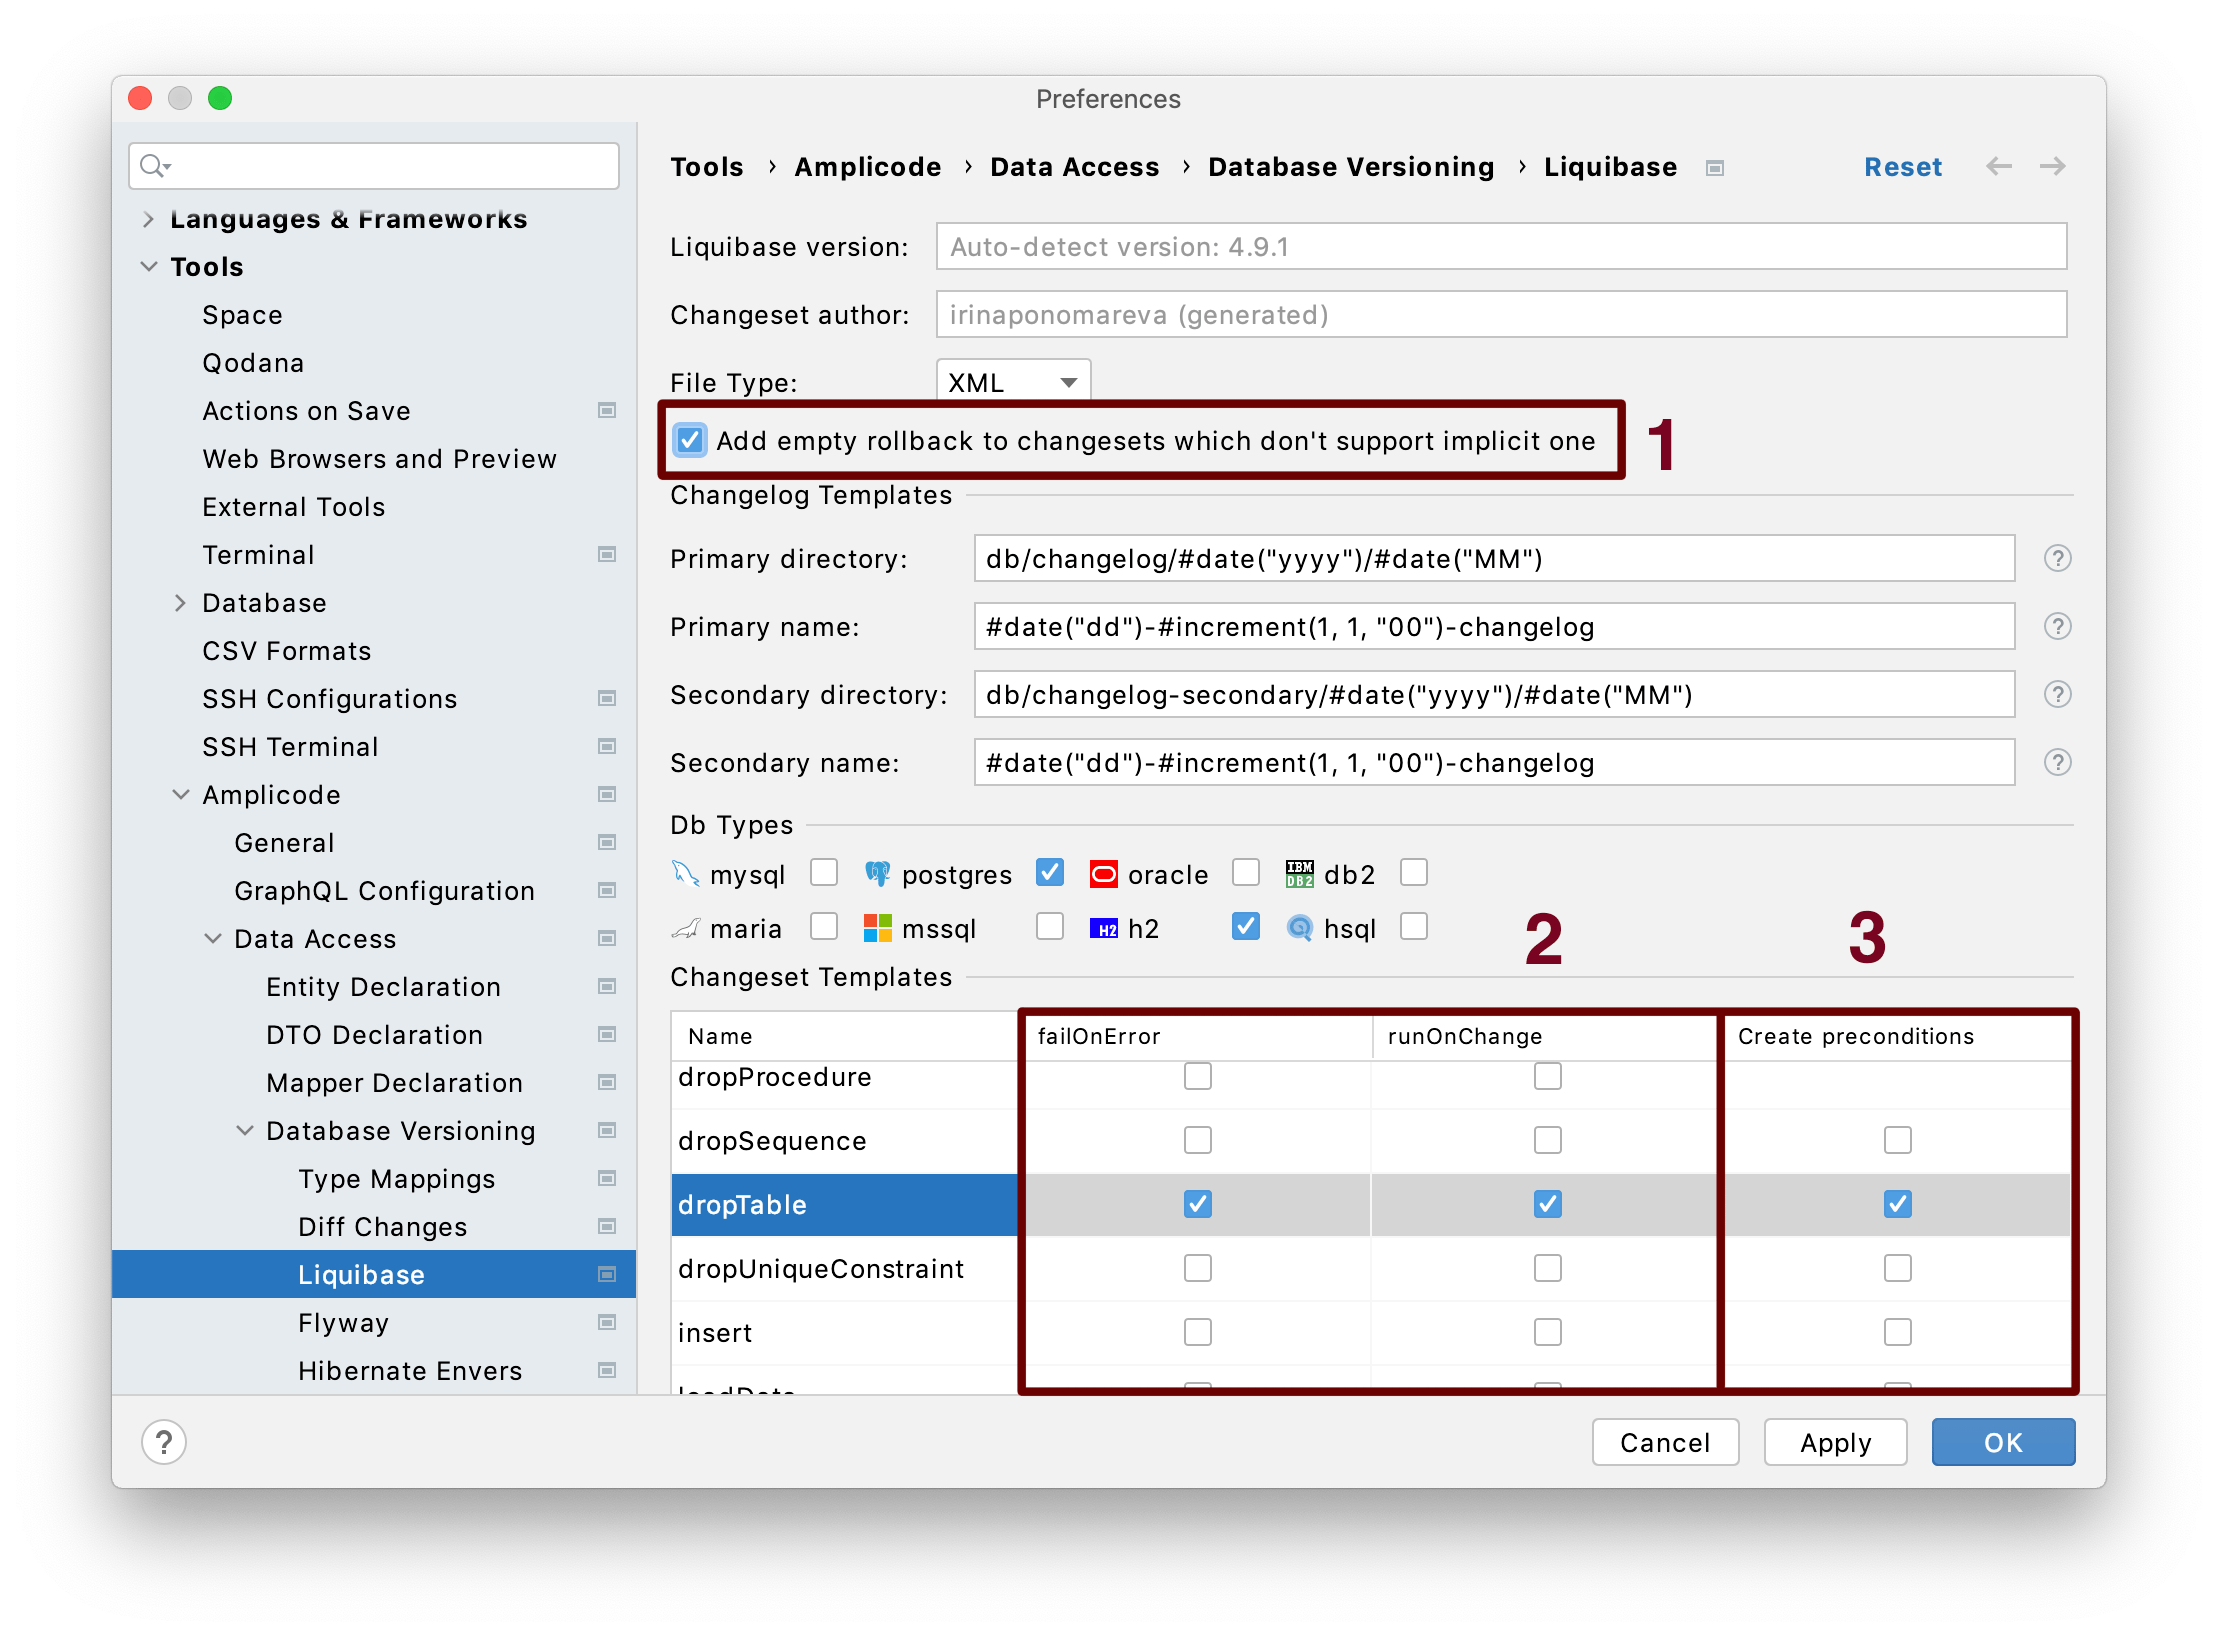Image resolution: width=2218 pixels, height=1636 pixels.
Task: Uncheck runOnChange for dropTable template
Action: [x=1546, y=1205]
